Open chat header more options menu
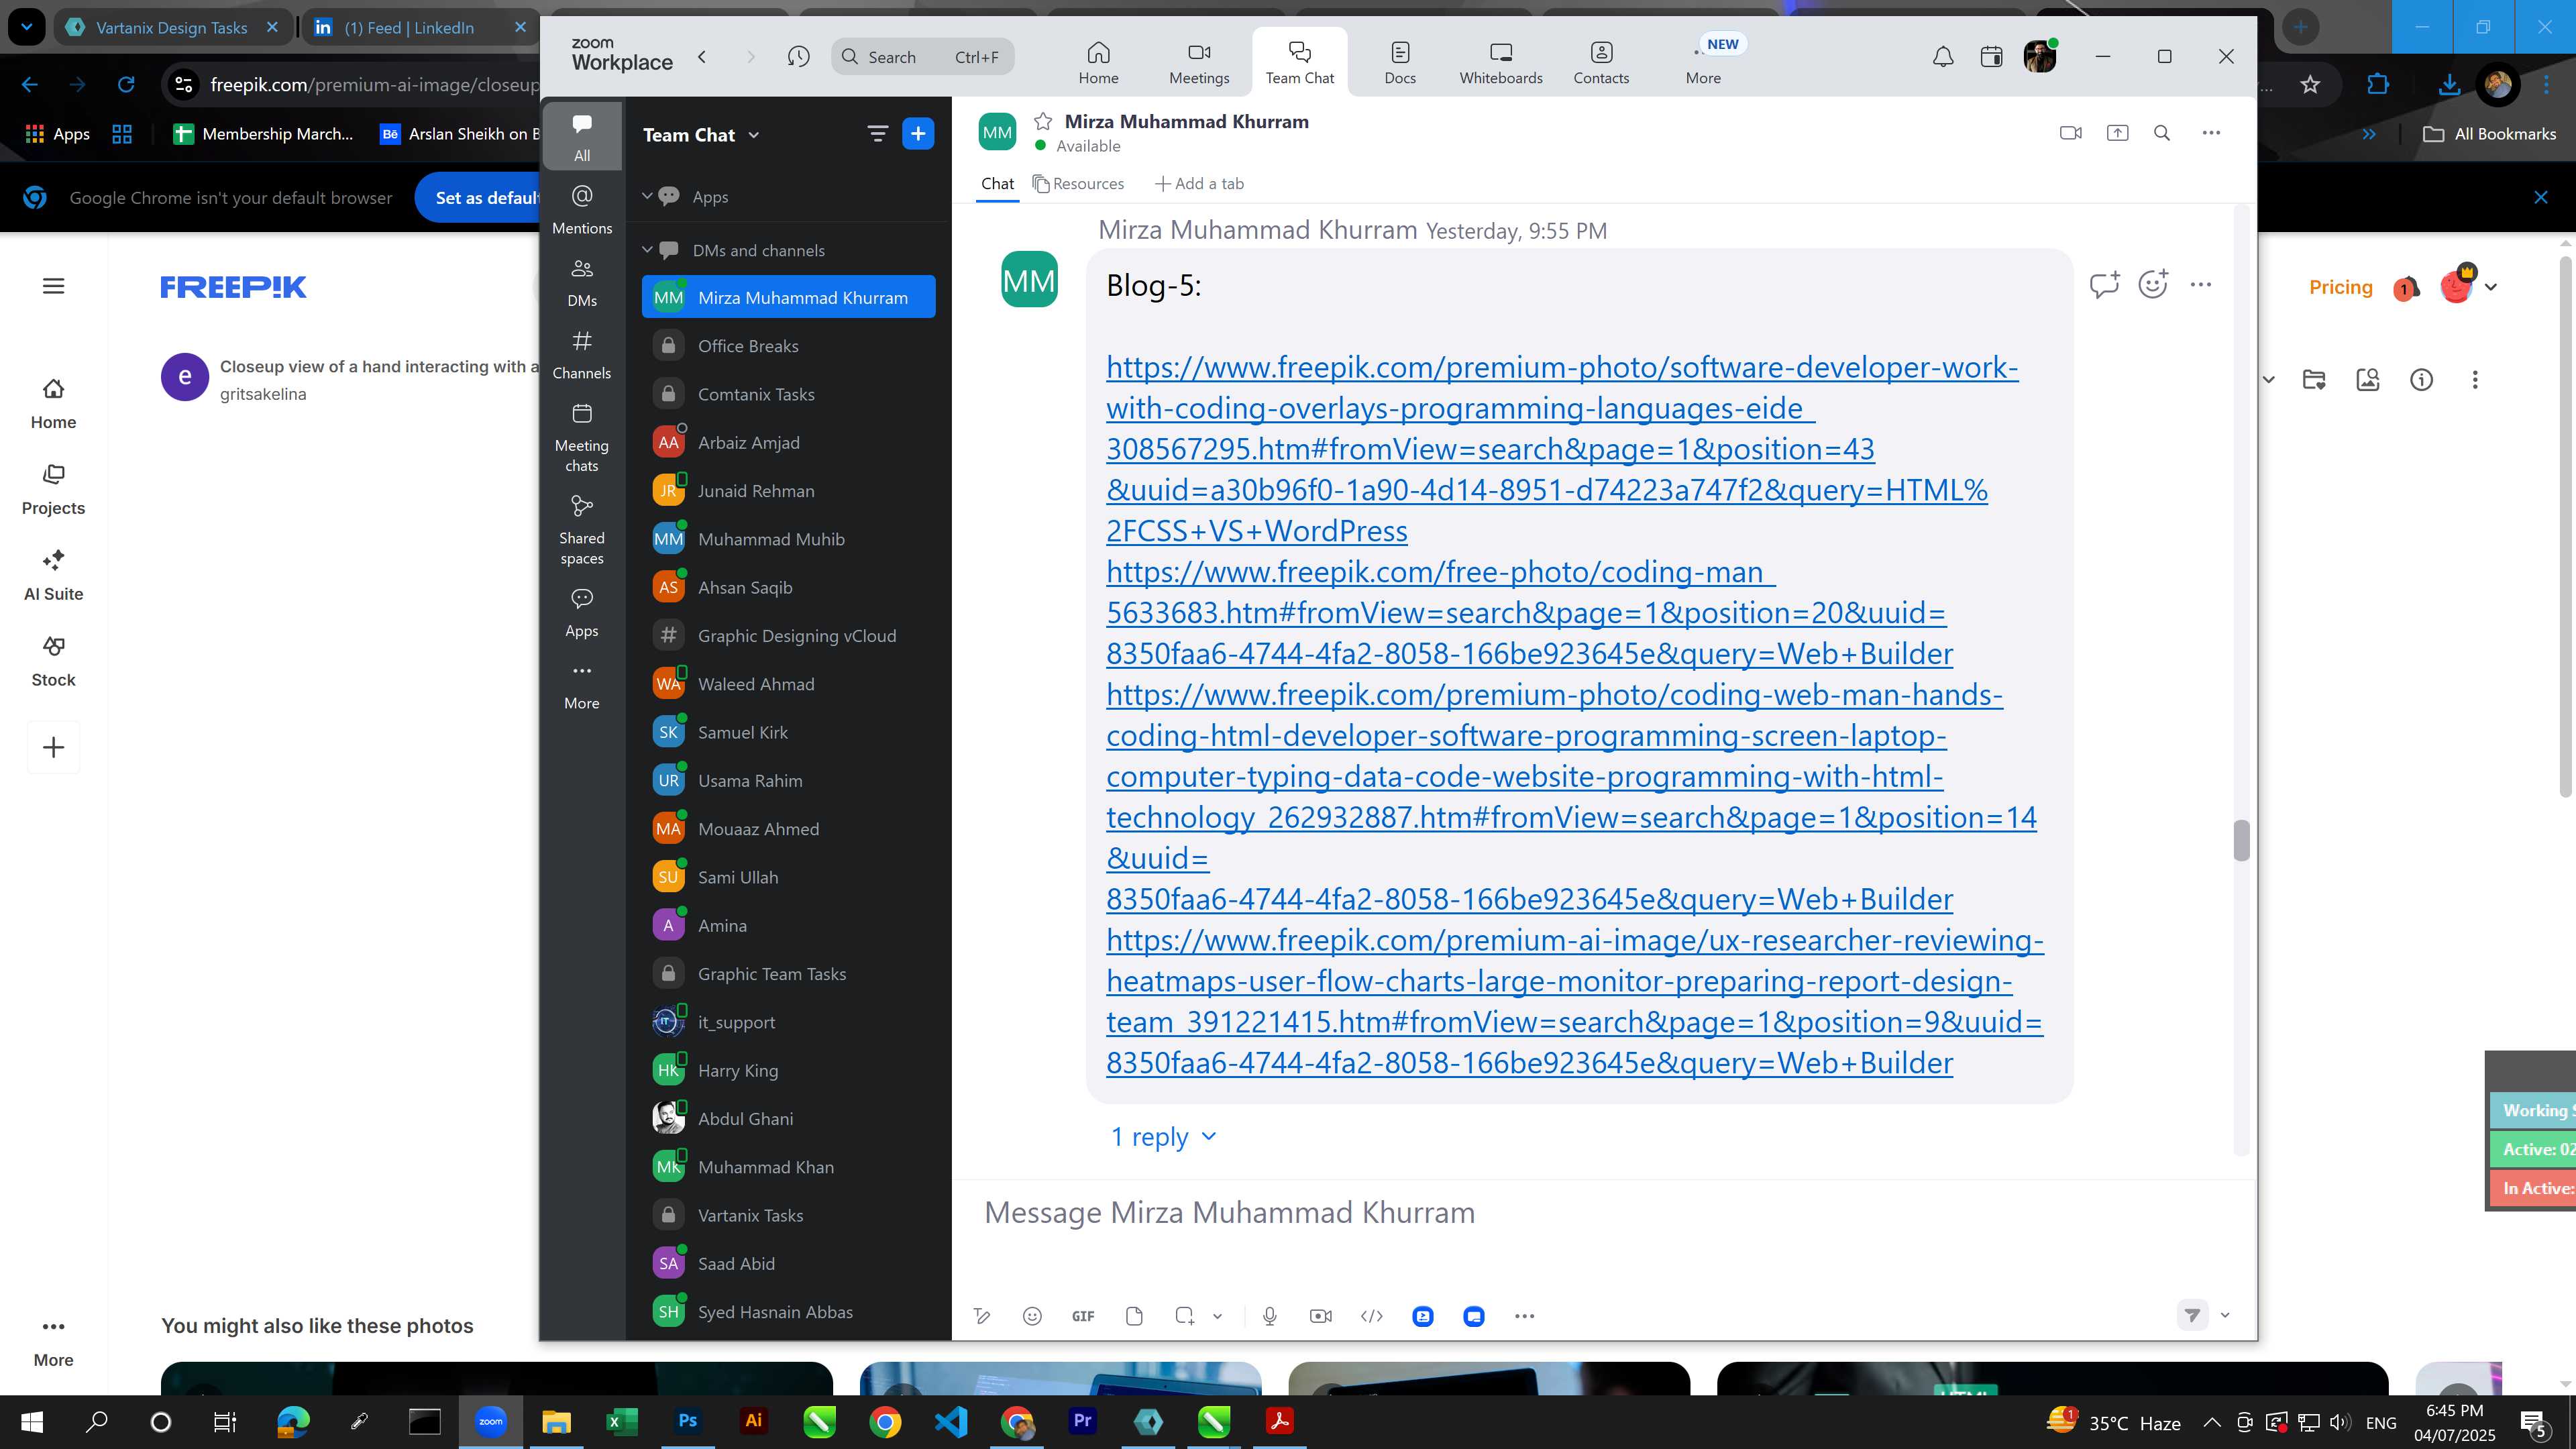The width and height of the screenshot is (2576, 1449). coord(2211,133)
